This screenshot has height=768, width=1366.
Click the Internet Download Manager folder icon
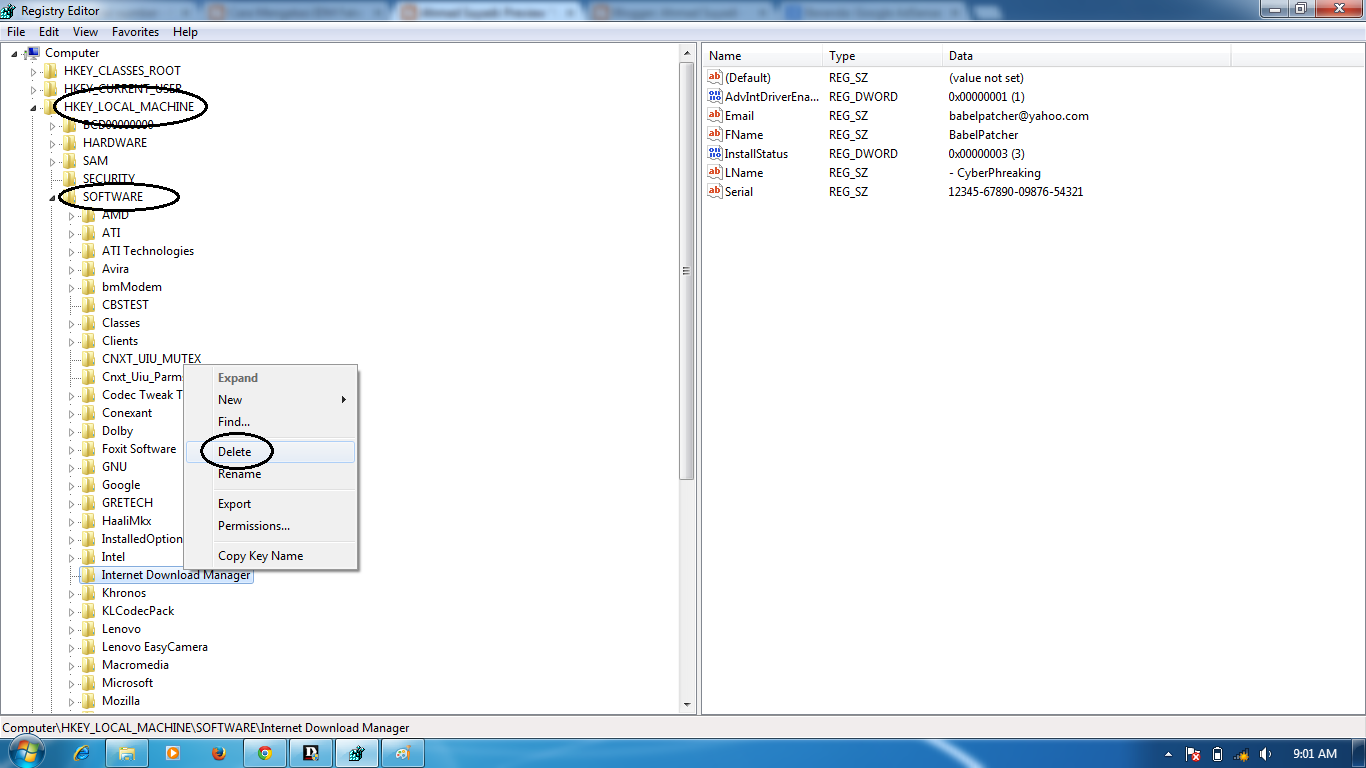(x=89, y=575)
